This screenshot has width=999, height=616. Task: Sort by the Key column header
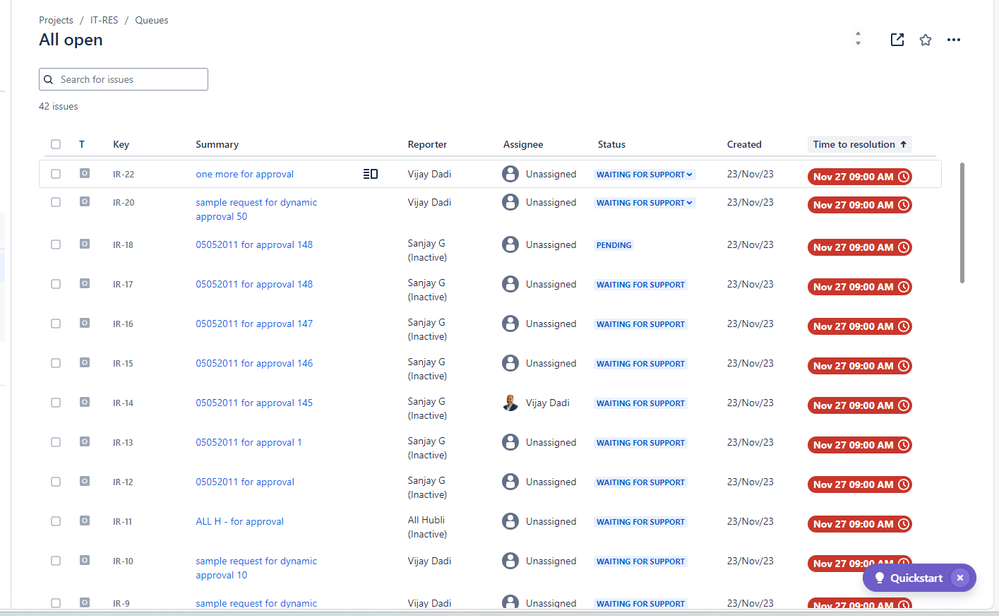pos(121,145)
